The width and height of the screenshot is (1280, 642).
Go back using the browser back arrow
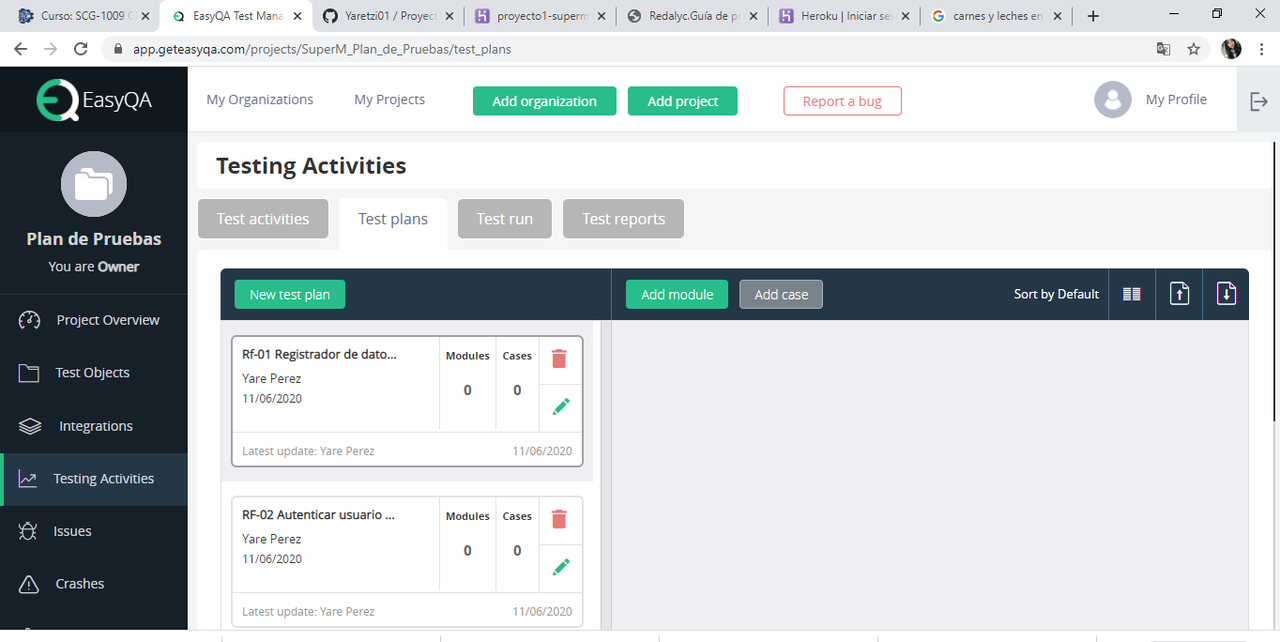(21, 48)
